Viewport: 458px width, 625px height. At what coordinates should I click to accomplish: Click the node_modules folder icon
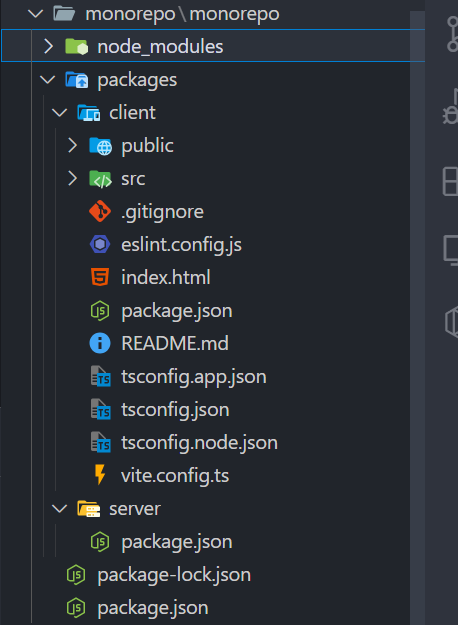point(76,47)
